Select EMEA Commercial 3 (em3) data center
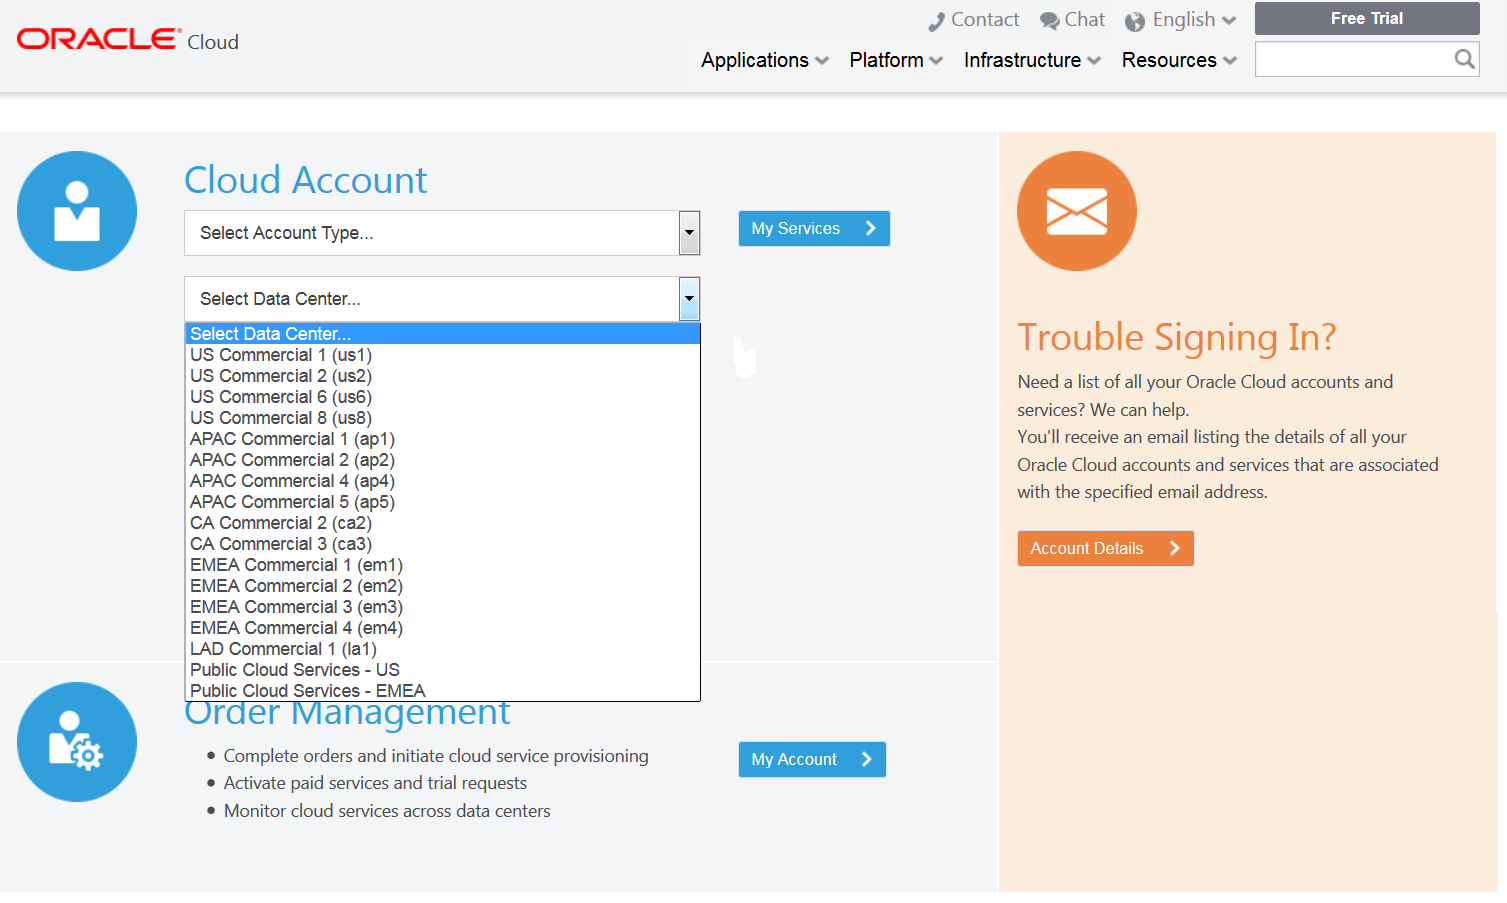The height and width of the screenshot is (903, 1507). pyautogui.click(x=296, y=606)
